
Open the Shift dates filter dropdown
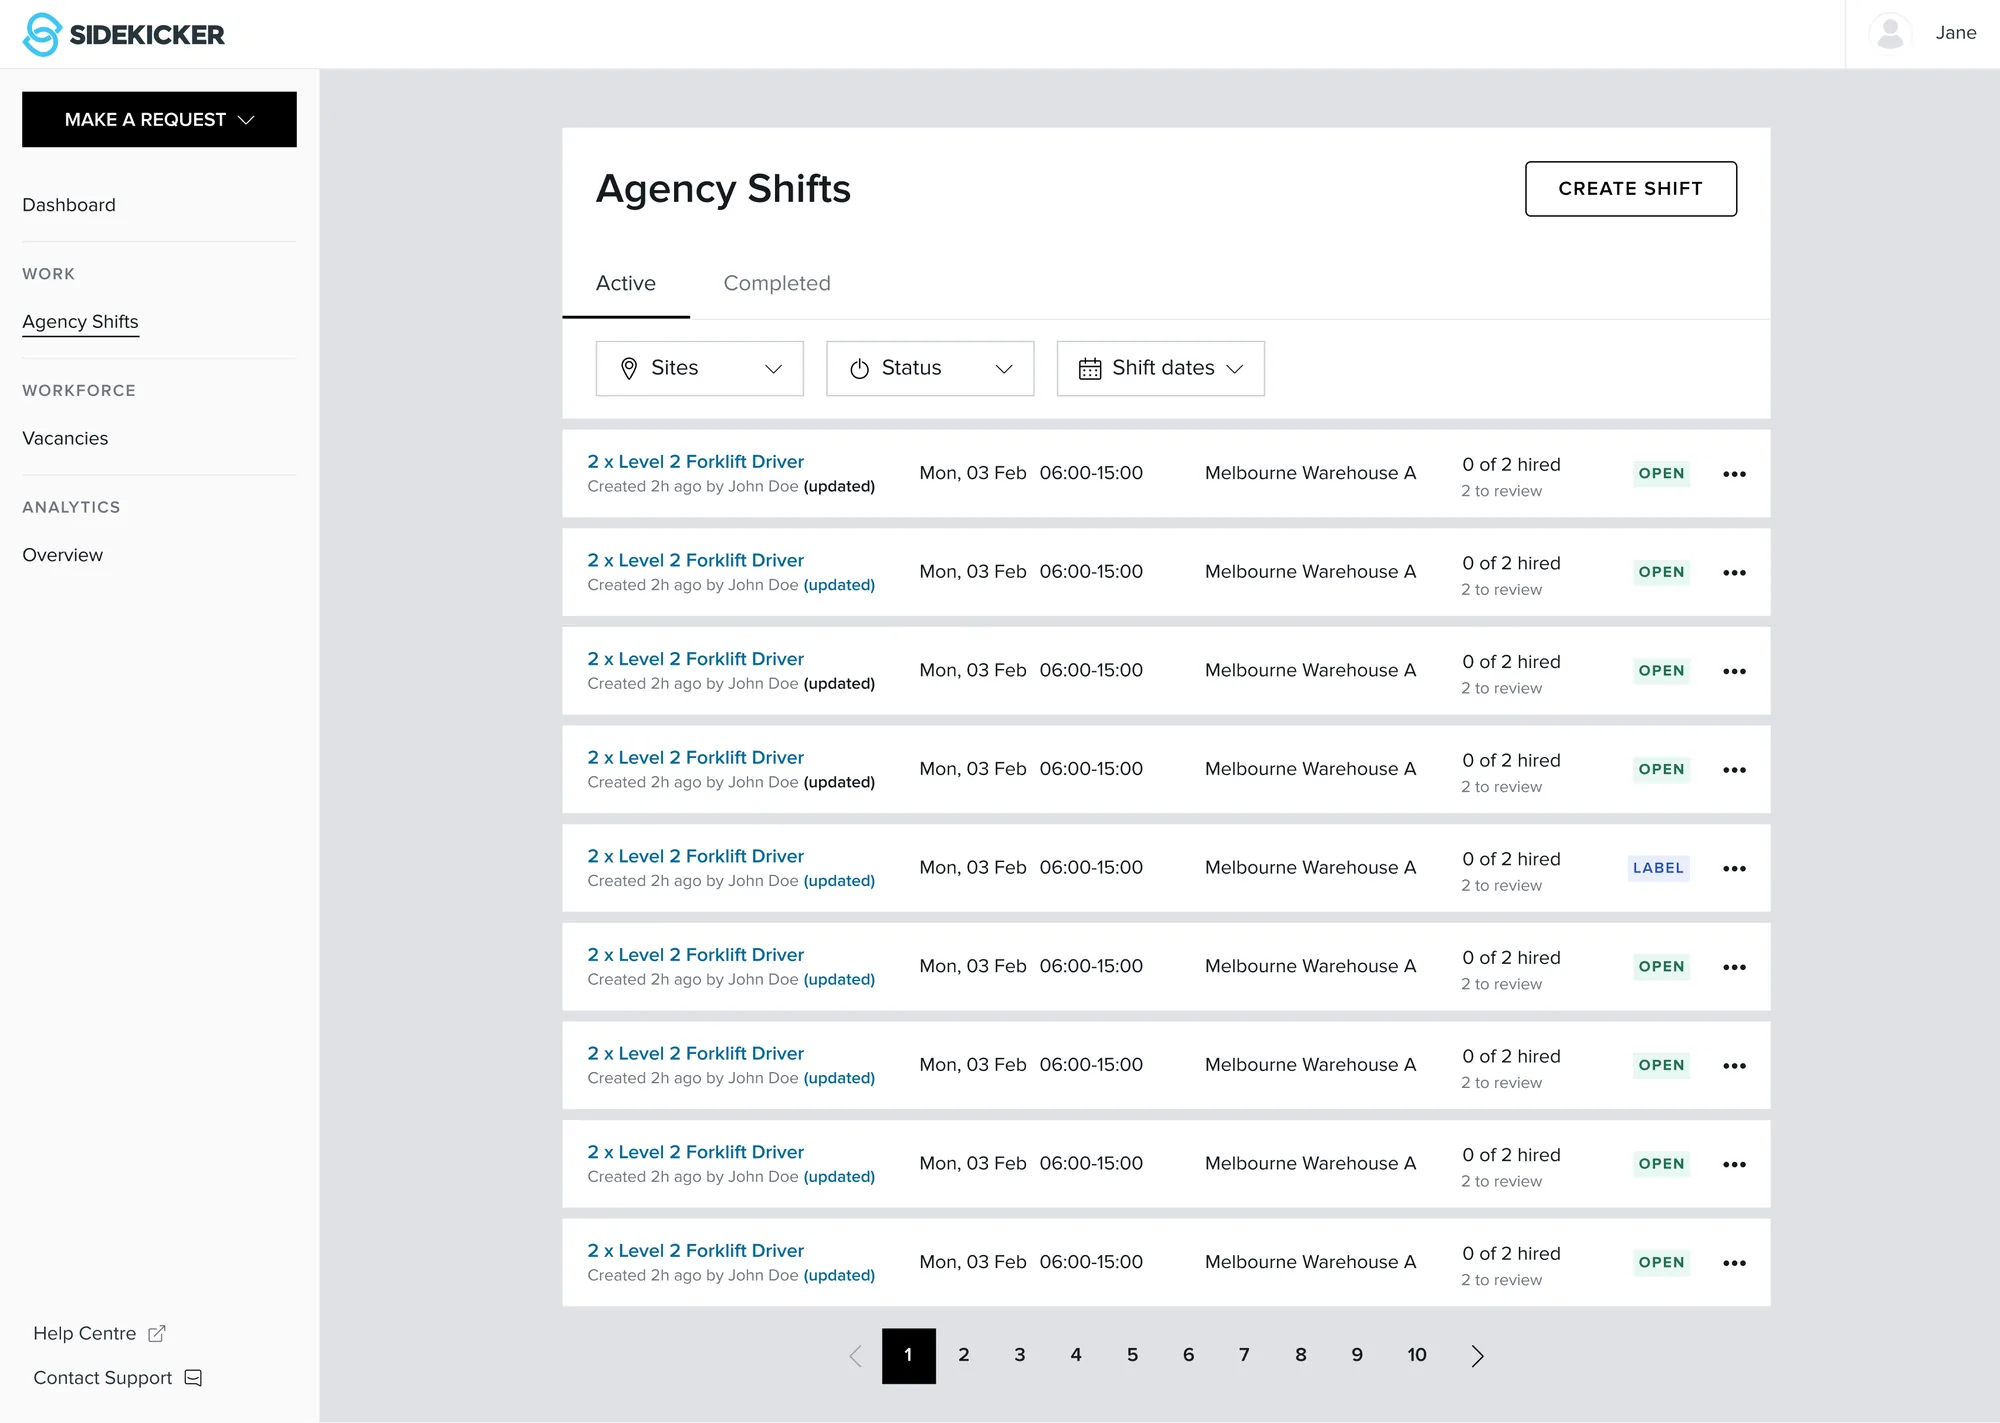(x=1161, y=368)
